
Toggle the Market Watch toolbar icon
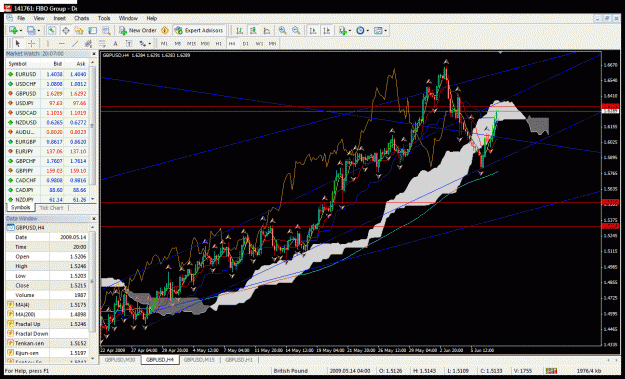coord(52,30)
